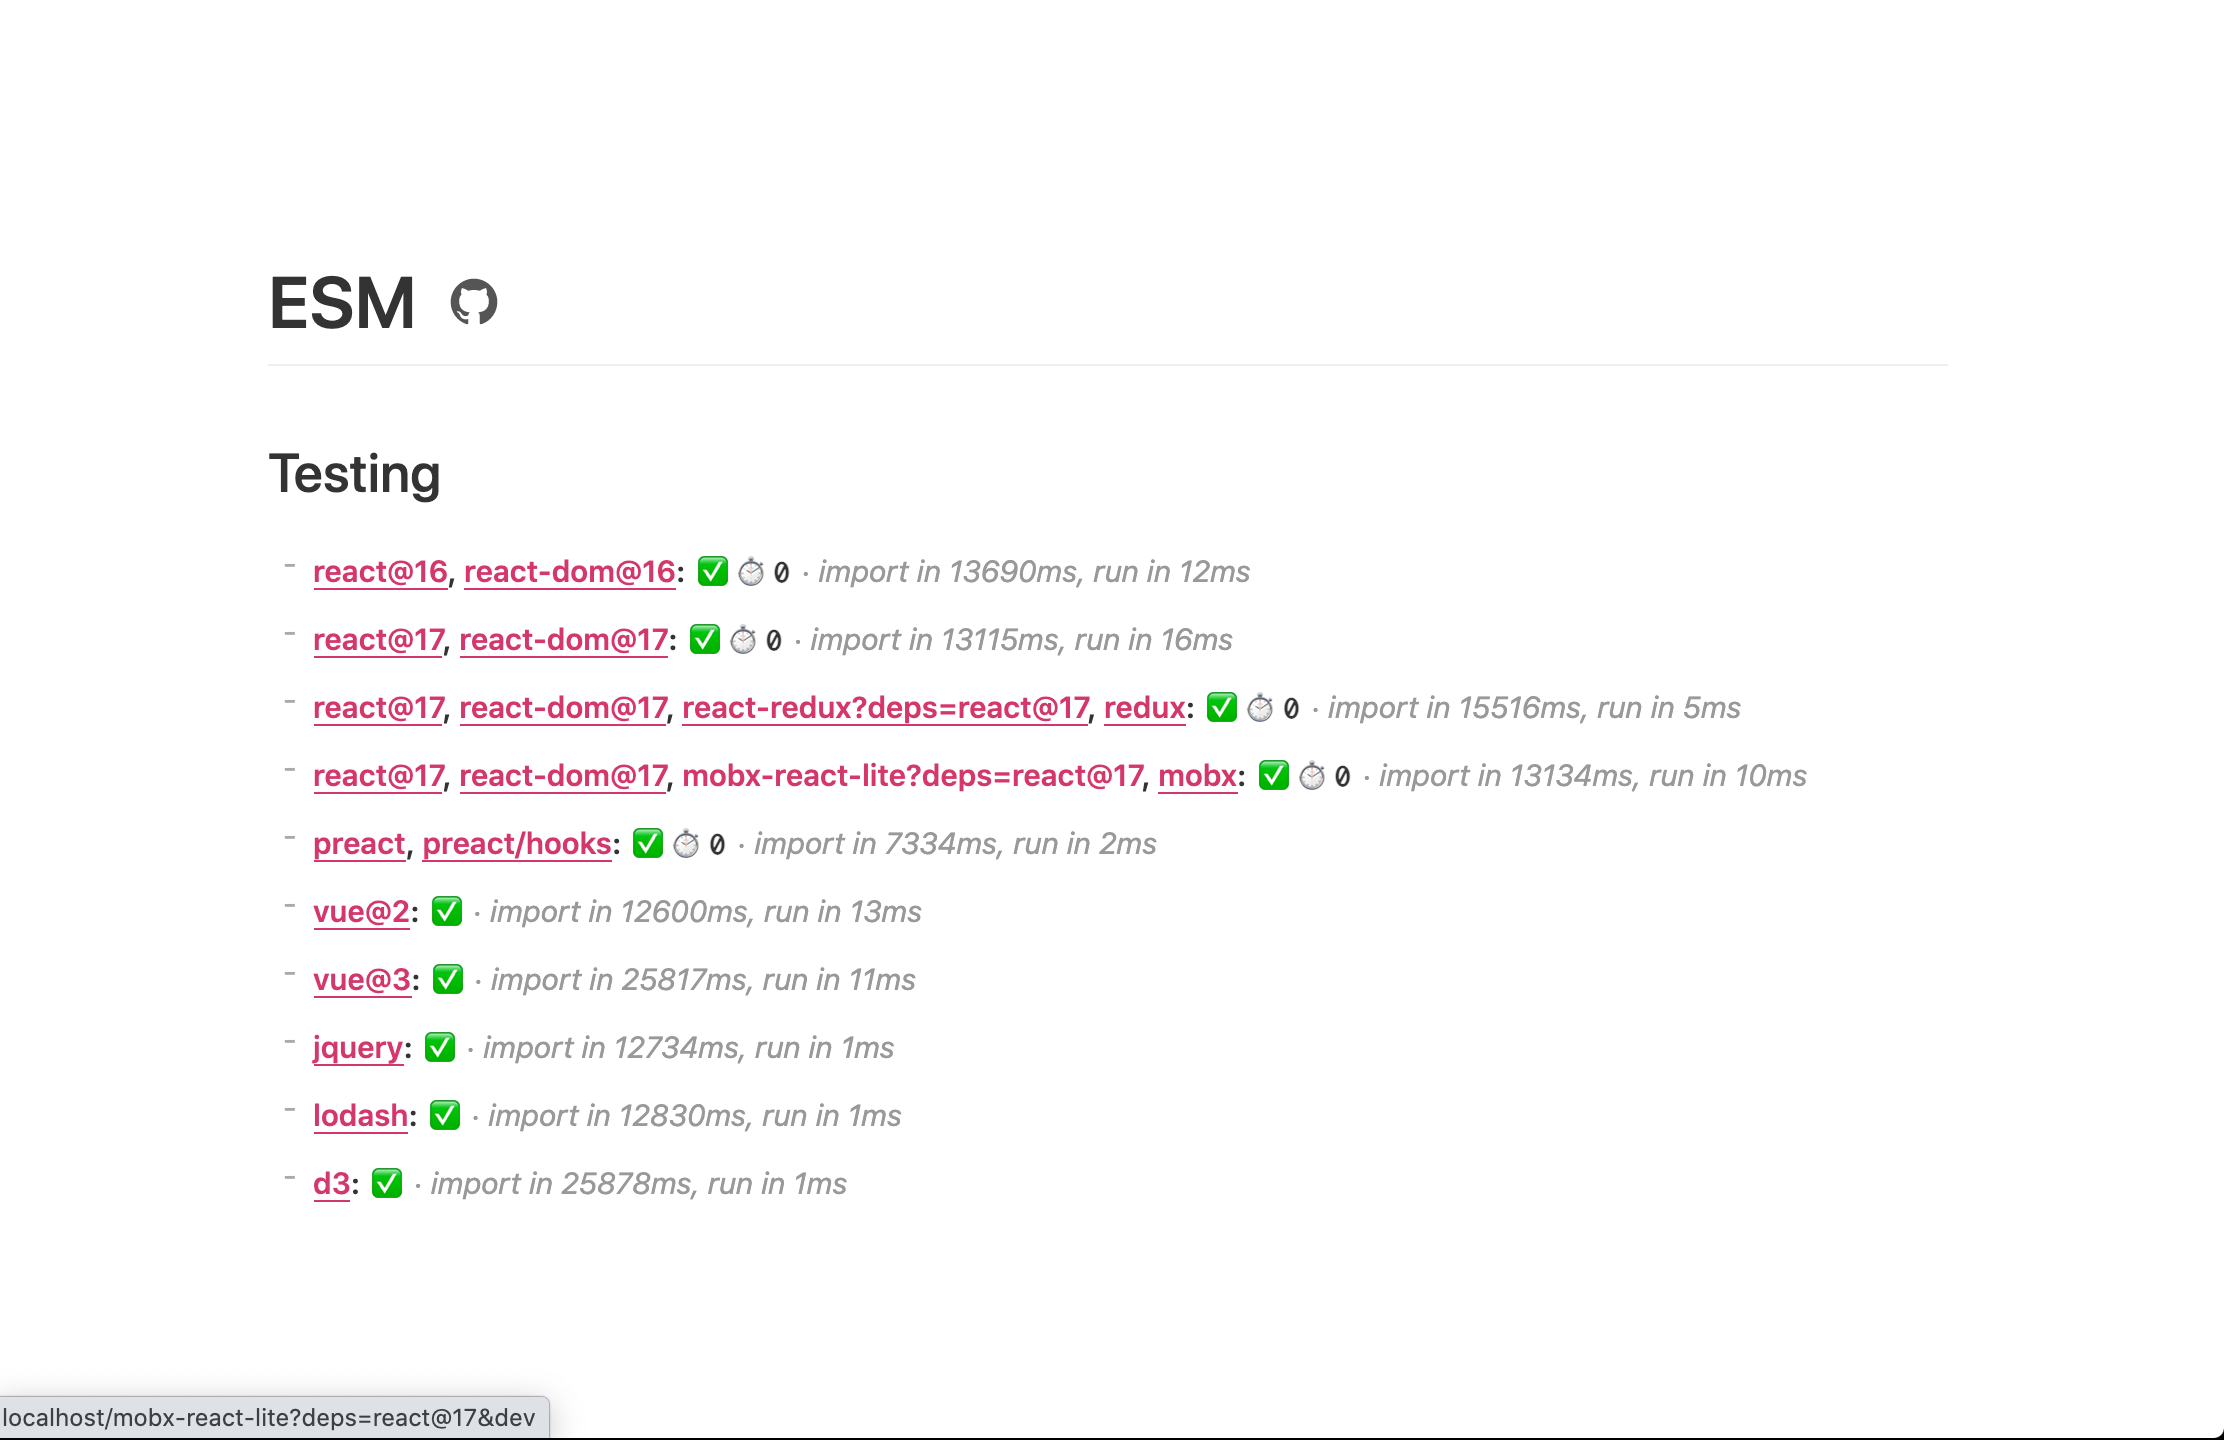The width and height of the screenshot is (2224, 1440).
Task: Open the redux package link
Action: [1144, 707]
